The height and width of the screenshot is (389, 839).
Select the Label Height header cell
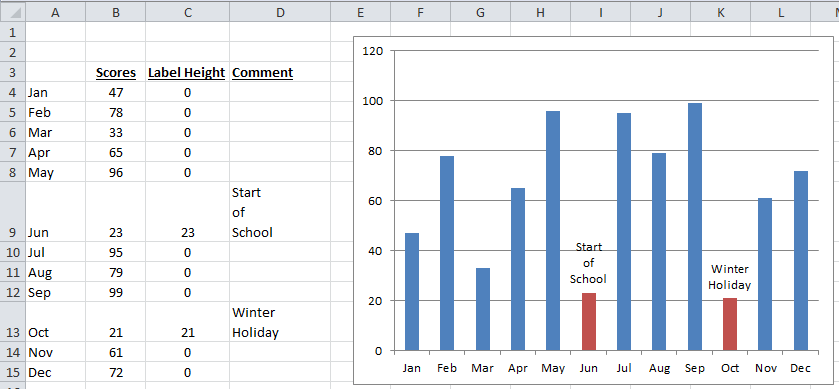[x=187, y=72]
